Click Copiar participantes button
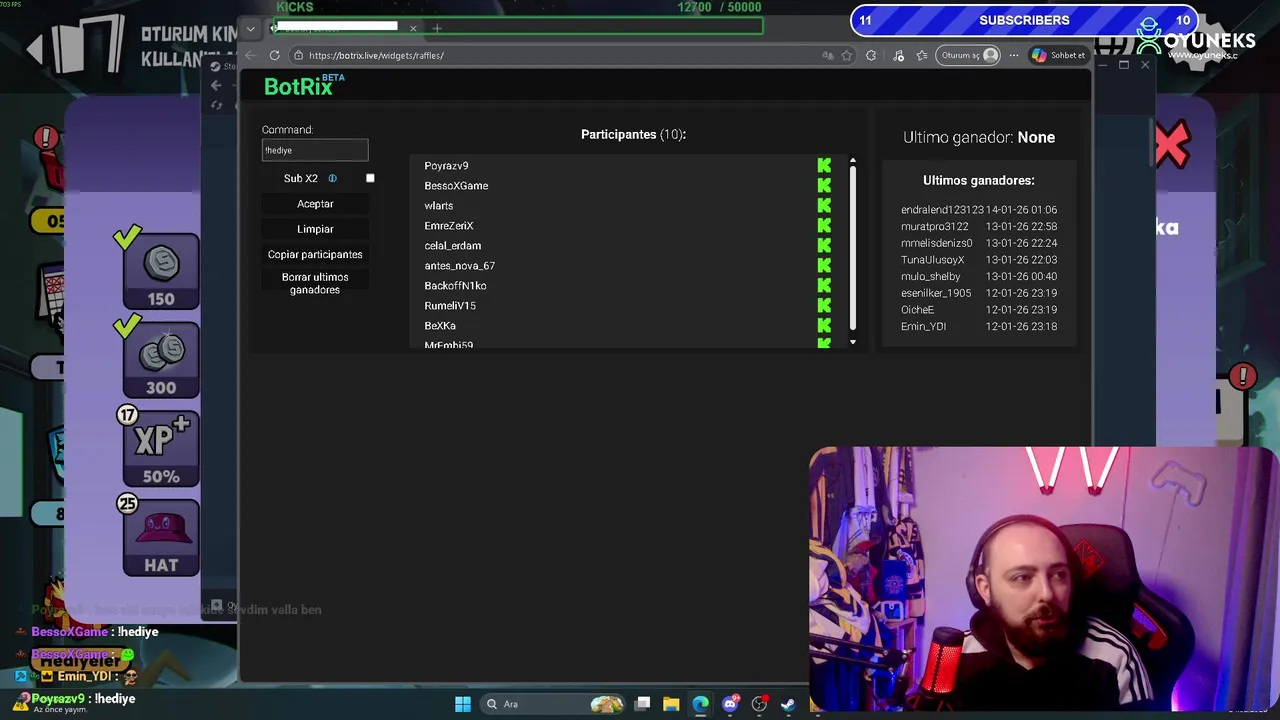The image size is (1280, 720). (315, 254)
